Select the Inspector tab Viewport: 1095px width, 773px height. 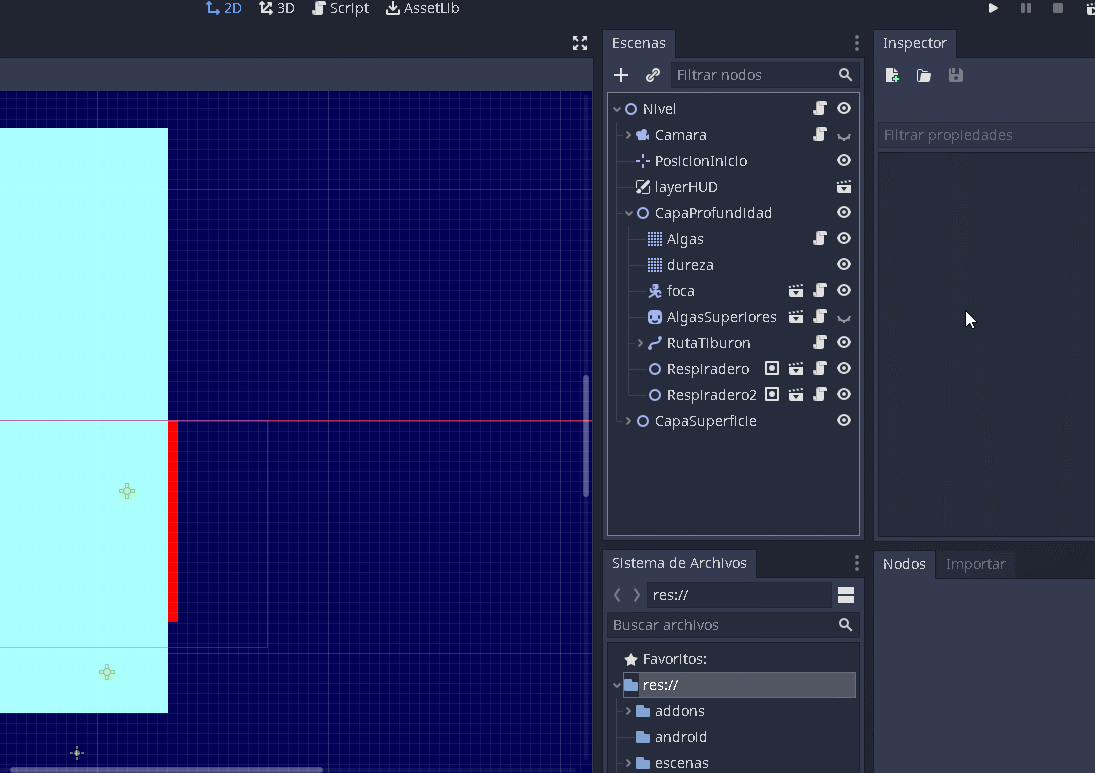point(914,43)
